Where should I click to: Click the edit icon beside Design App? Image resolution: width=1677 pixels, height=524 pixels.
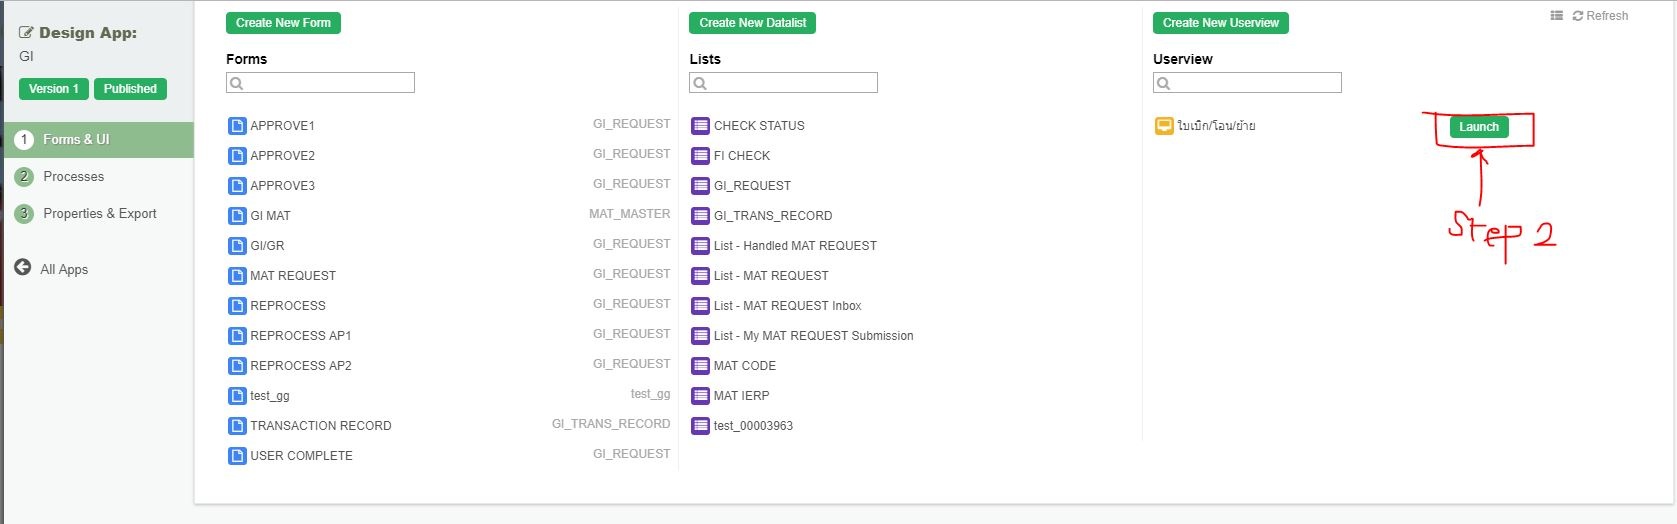[26, 33]
